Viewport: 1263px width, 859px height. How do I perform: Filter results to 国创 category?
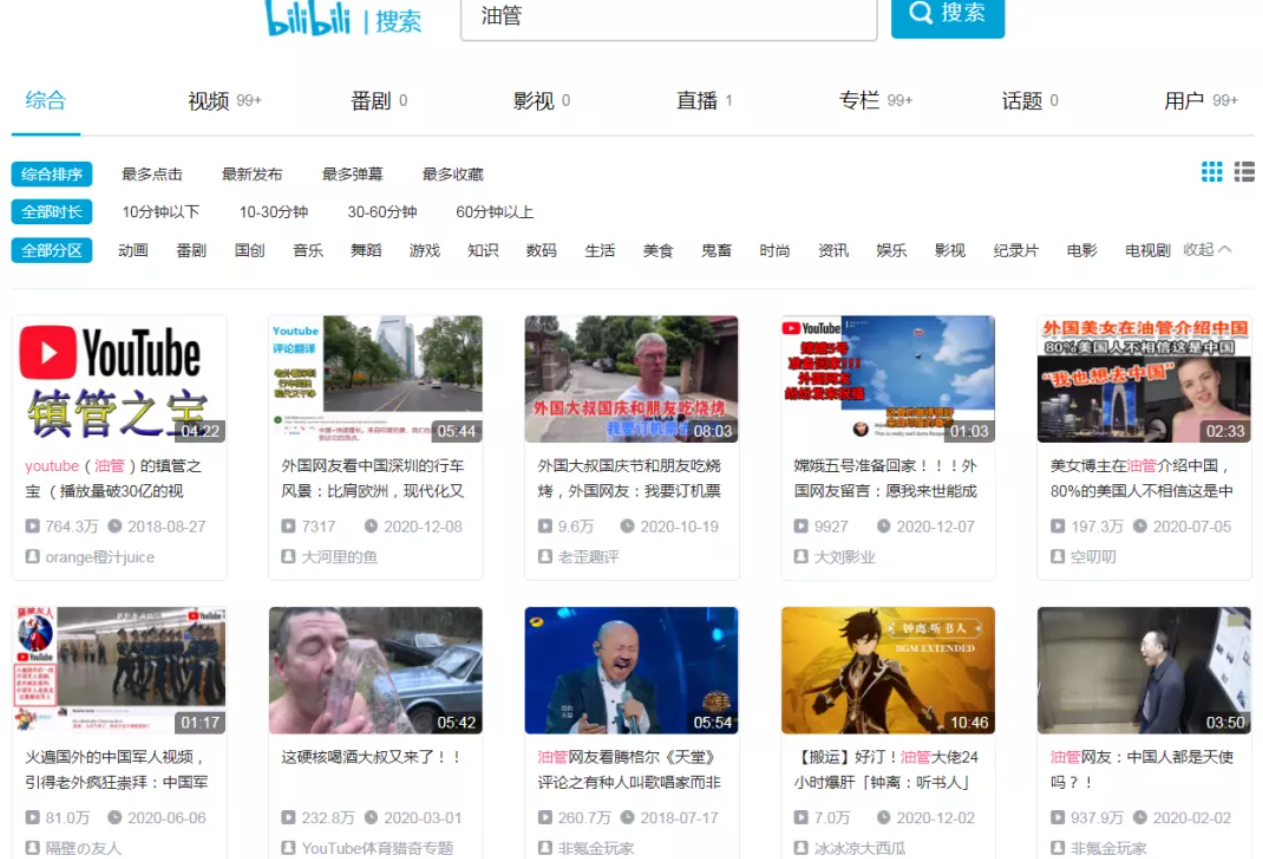250,250
